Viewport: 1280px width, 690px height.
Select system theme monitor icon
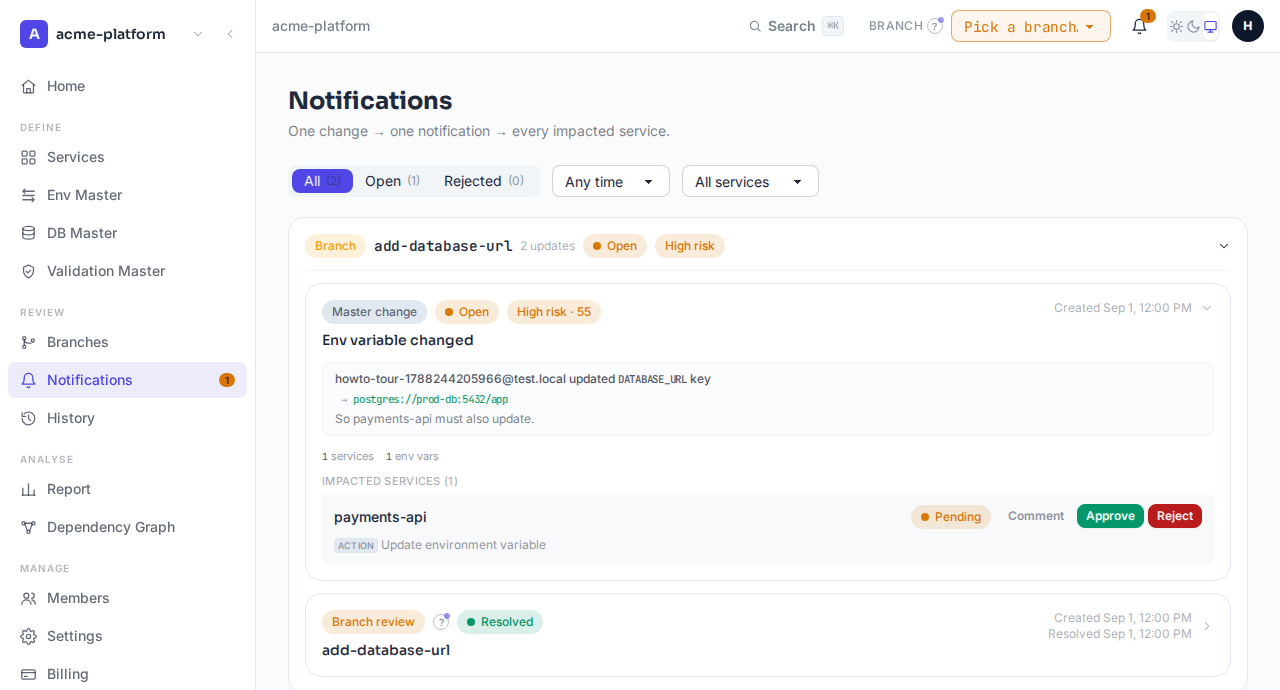click(1210, 26)
